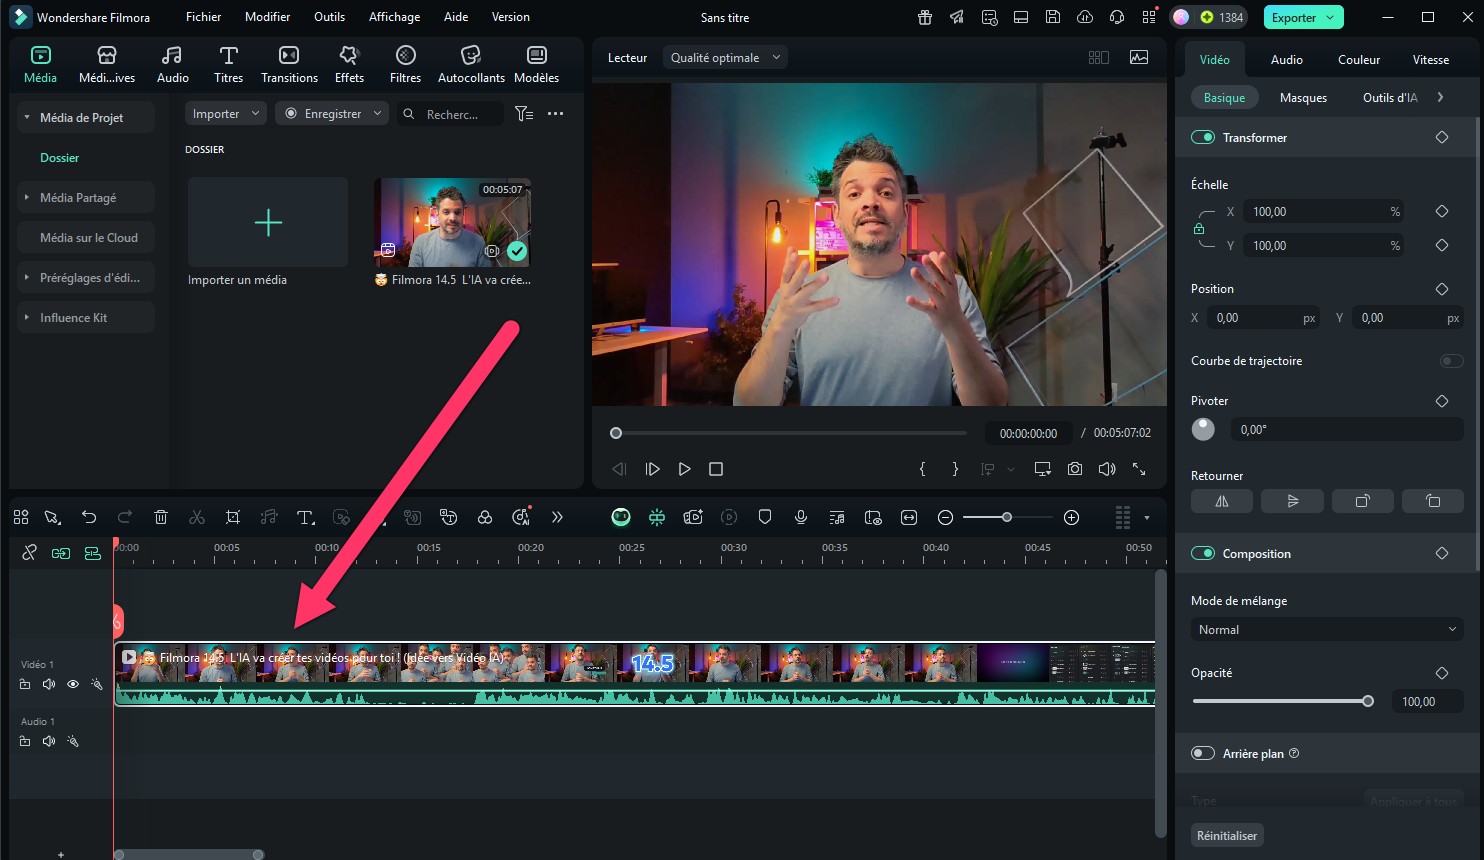This screenshot has height=860, width=1484.
Task: Open the Enregistrer dropdown
Action: click(x=332, y=114)
